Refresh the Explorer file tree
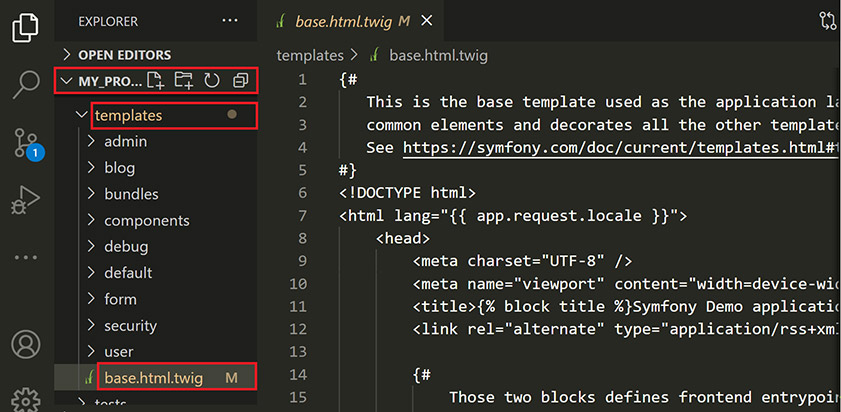This screenshot has width=841, height=412. [x=212, y=81]
